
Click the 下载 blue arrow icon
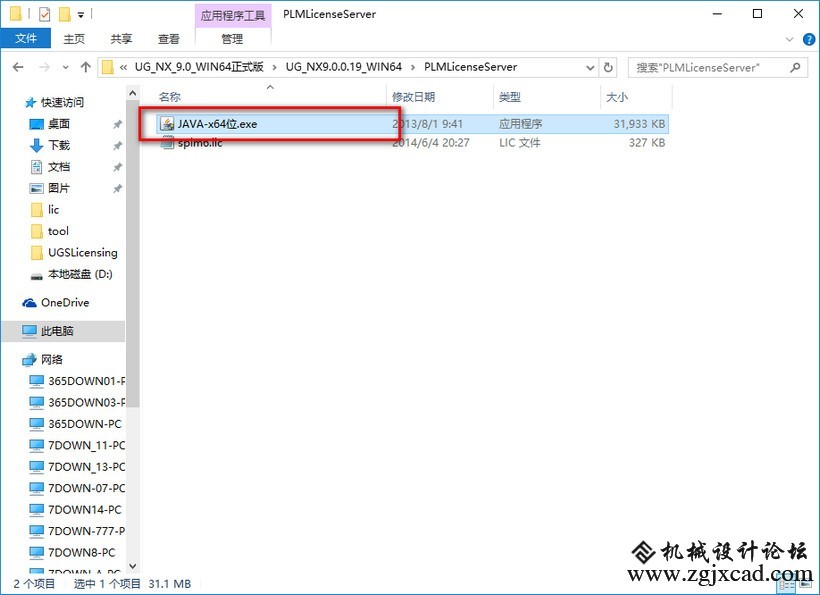coord(36,145)
